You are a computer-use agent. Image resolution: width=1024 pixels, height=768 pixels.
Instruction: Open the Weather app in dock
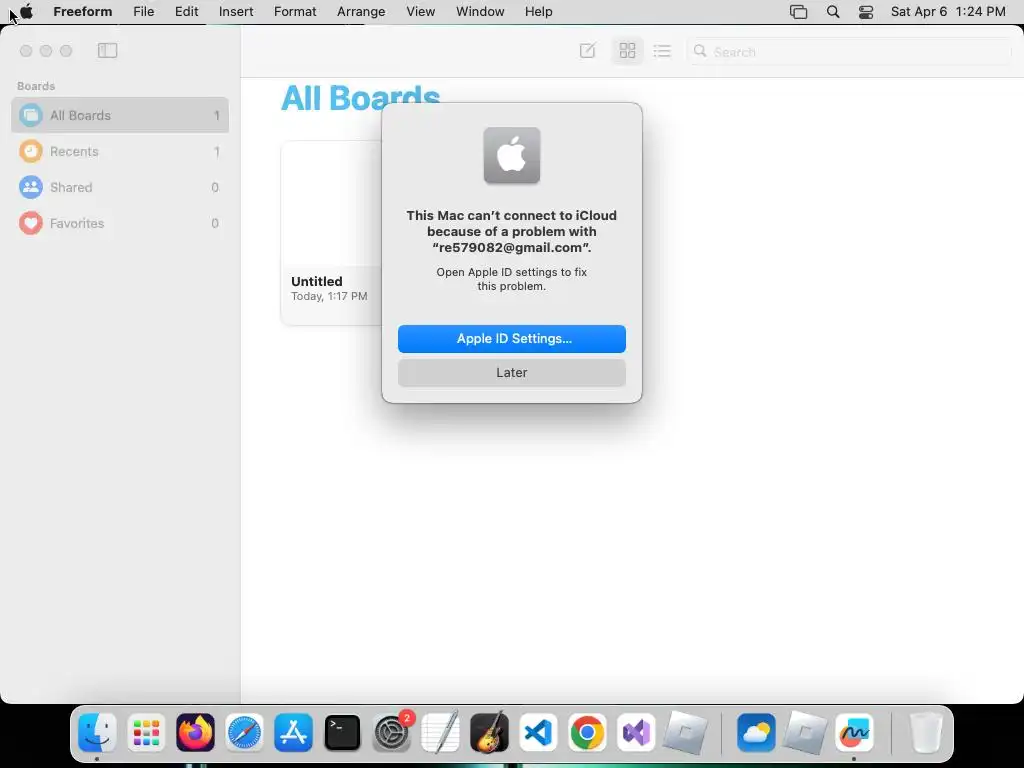tap(756, 732)
